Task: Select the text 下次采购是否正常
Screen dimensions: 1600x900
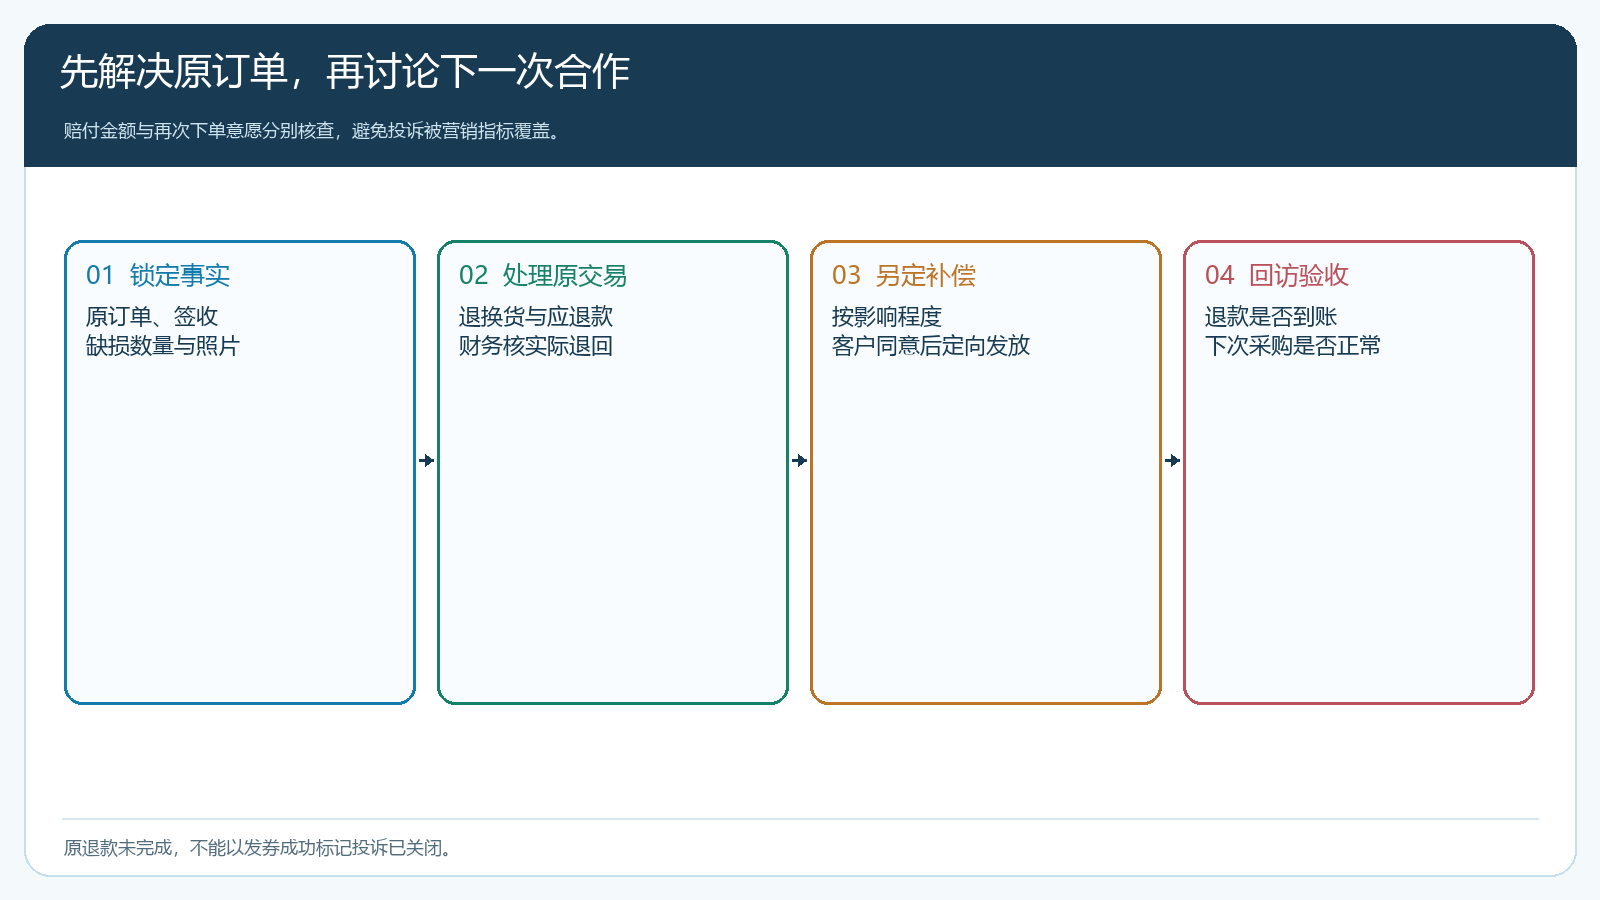Action: click(1293, 346)
